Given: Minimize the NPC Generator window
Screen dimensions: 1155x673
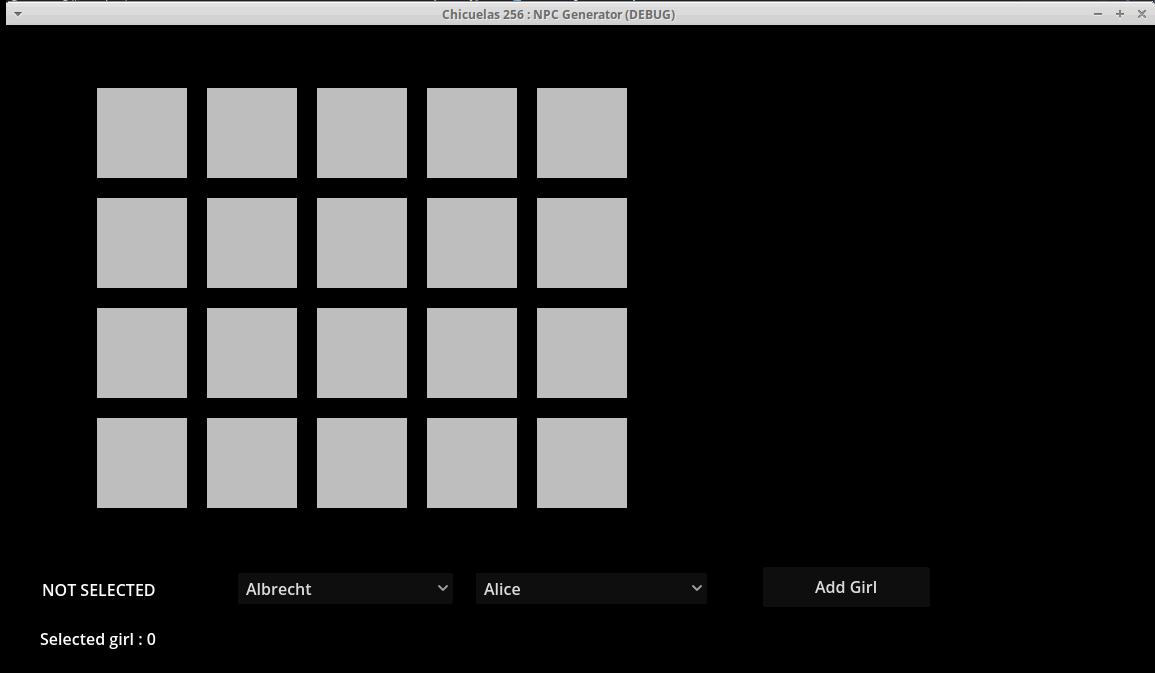Looking at the screenshot, I should [1098, 14].
